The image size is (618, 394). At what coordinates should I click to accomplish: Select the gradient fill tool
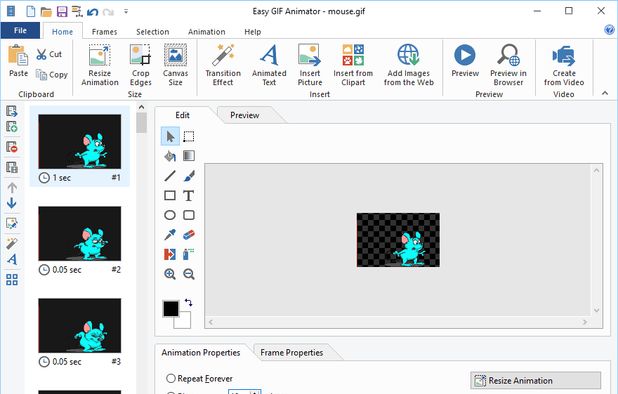click(x=189, y=156)
